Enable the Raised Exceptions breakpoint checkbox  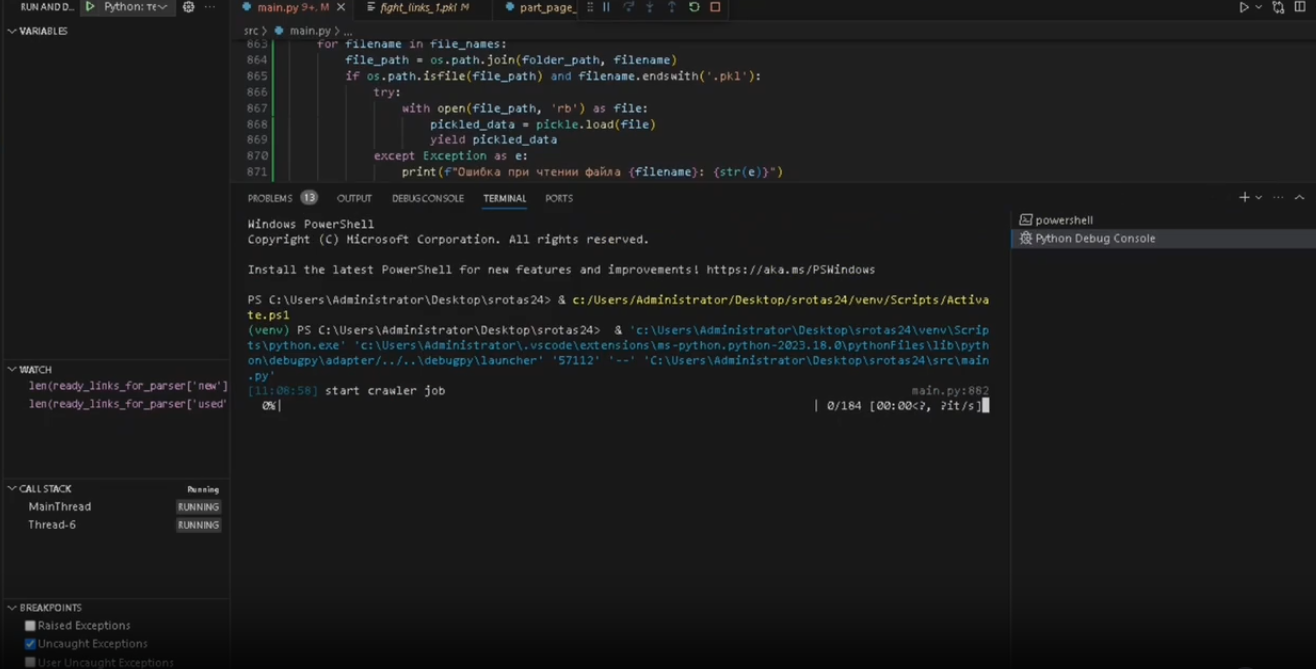click(x=30, y=626)
